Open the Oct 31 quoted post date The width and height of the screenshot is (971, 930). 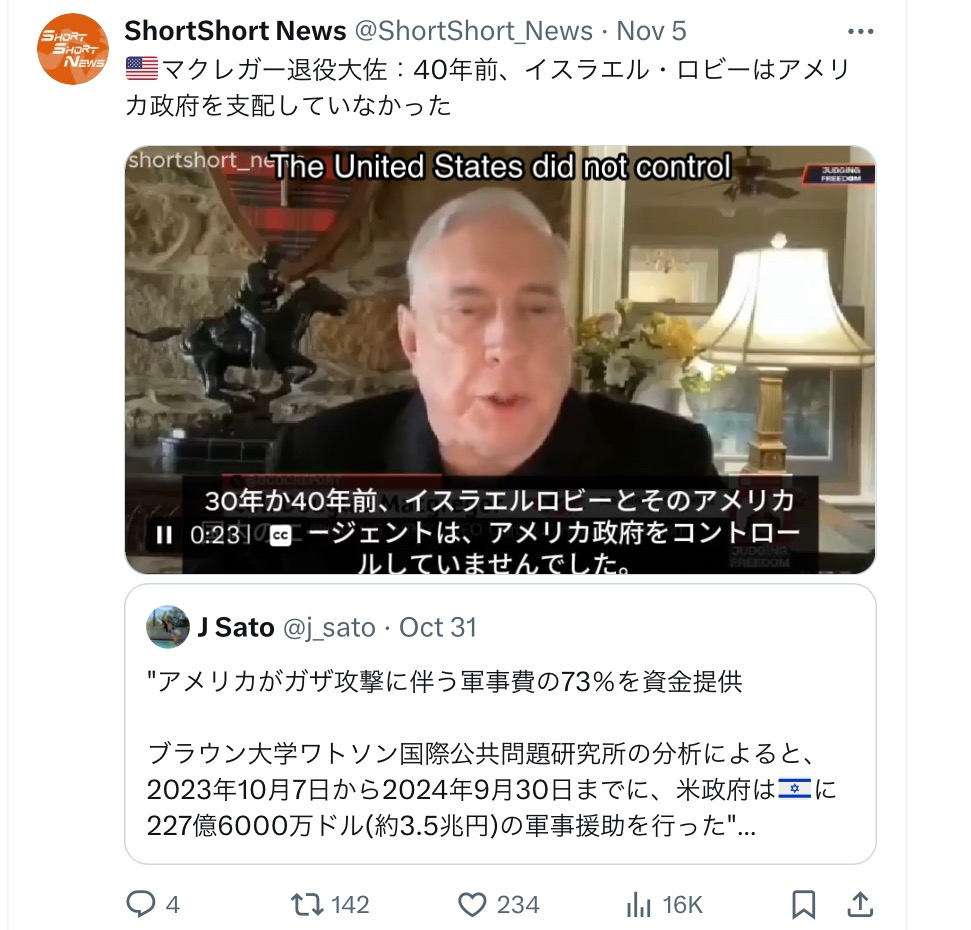[x=438, y=628]
